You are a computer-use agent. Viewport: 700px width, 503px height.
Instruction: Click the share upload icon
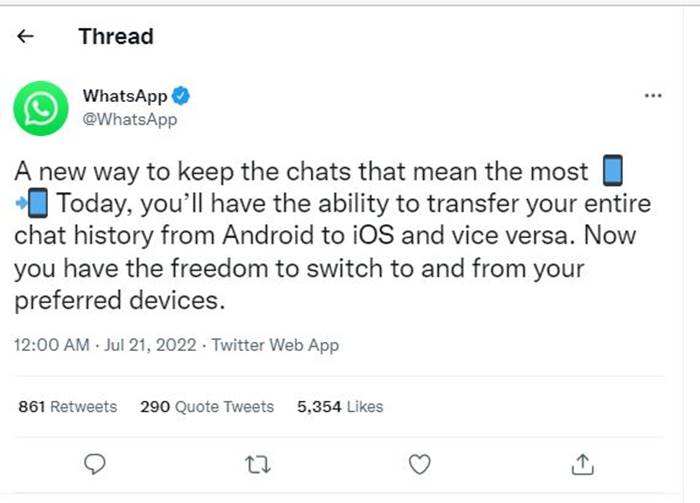coord(583,463)
